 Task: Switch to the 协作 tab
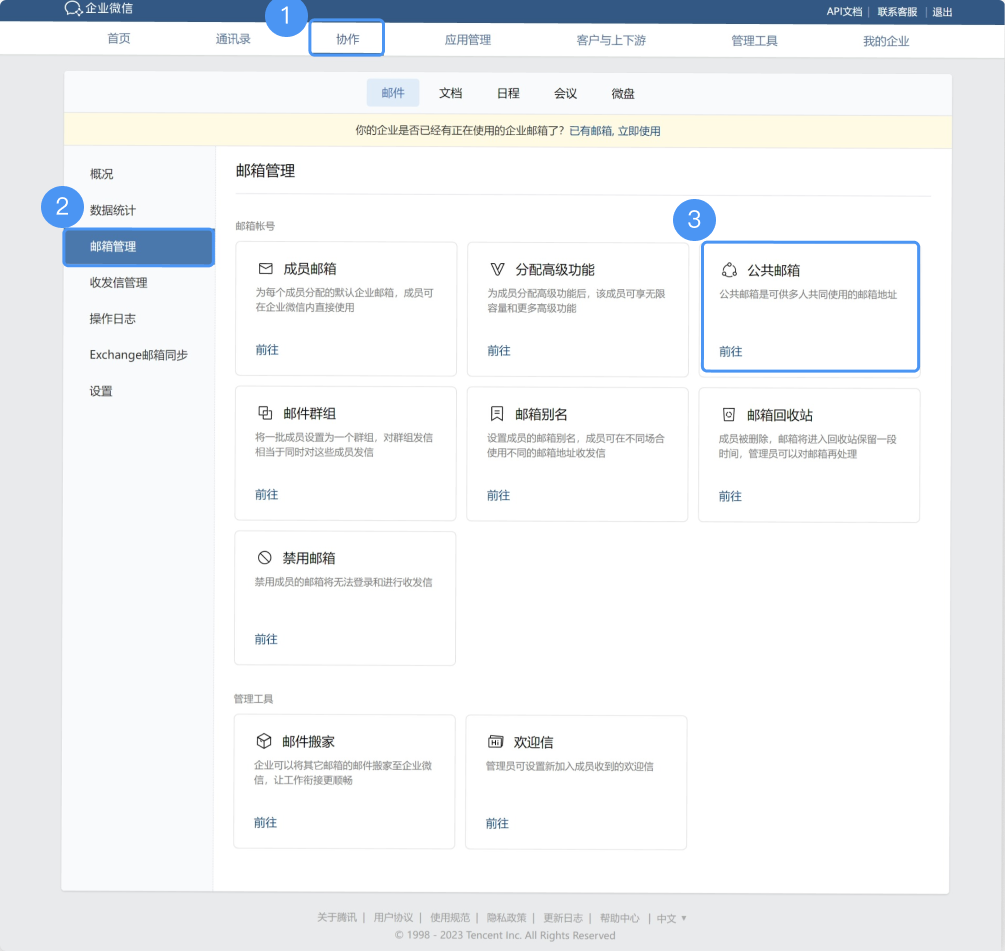click(347, 39)
